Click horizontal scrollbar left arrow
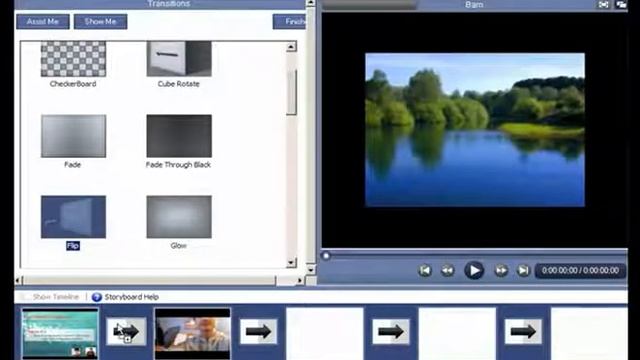Image resolution: width=640 pixels, height=360 pixels. tap(18, 280)
